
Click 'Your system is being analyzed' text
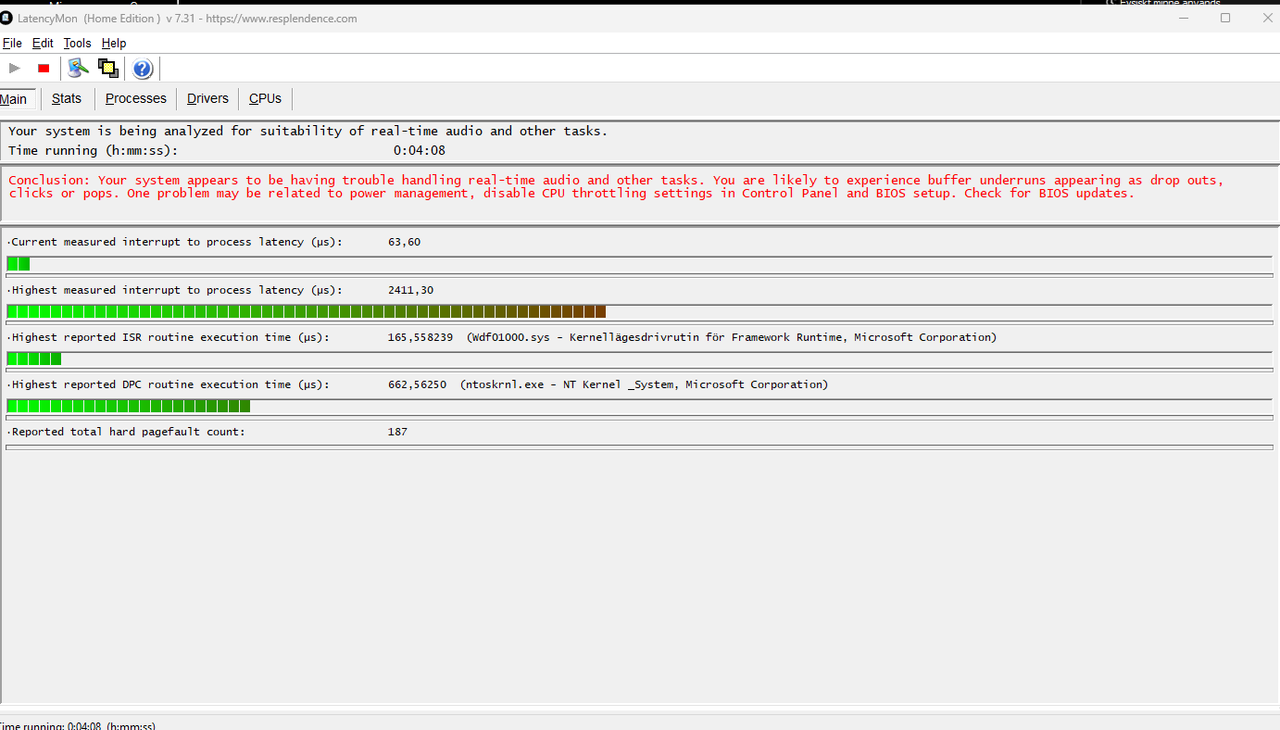point(308,131)
